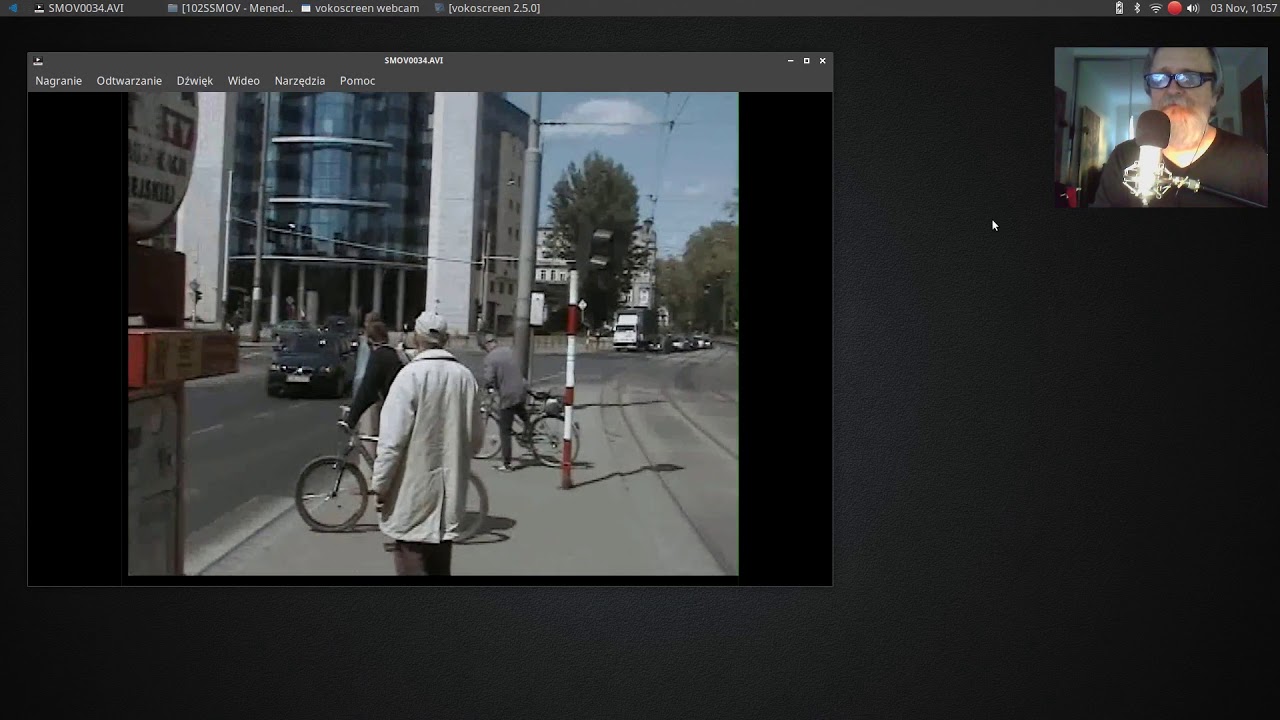The width and height of the screenshot is (1280, 720).
Task: Click the Bluetooth tray icon
Action: pyautogui.click(x=1137, y=8)
